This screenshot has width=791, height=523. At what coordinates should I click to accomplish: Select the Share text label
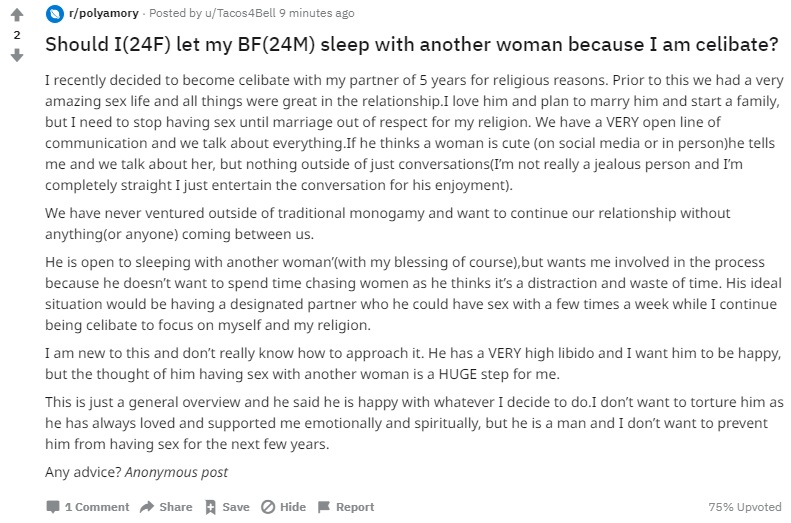pos(176,507)
